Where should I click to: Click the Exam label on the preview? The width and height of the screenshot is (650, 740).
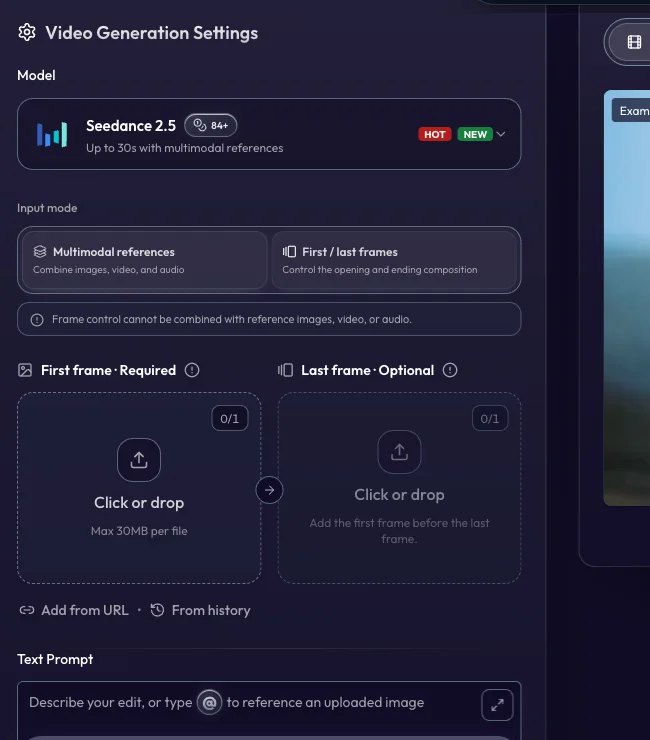pyautogui.click(x=631, y=111)
